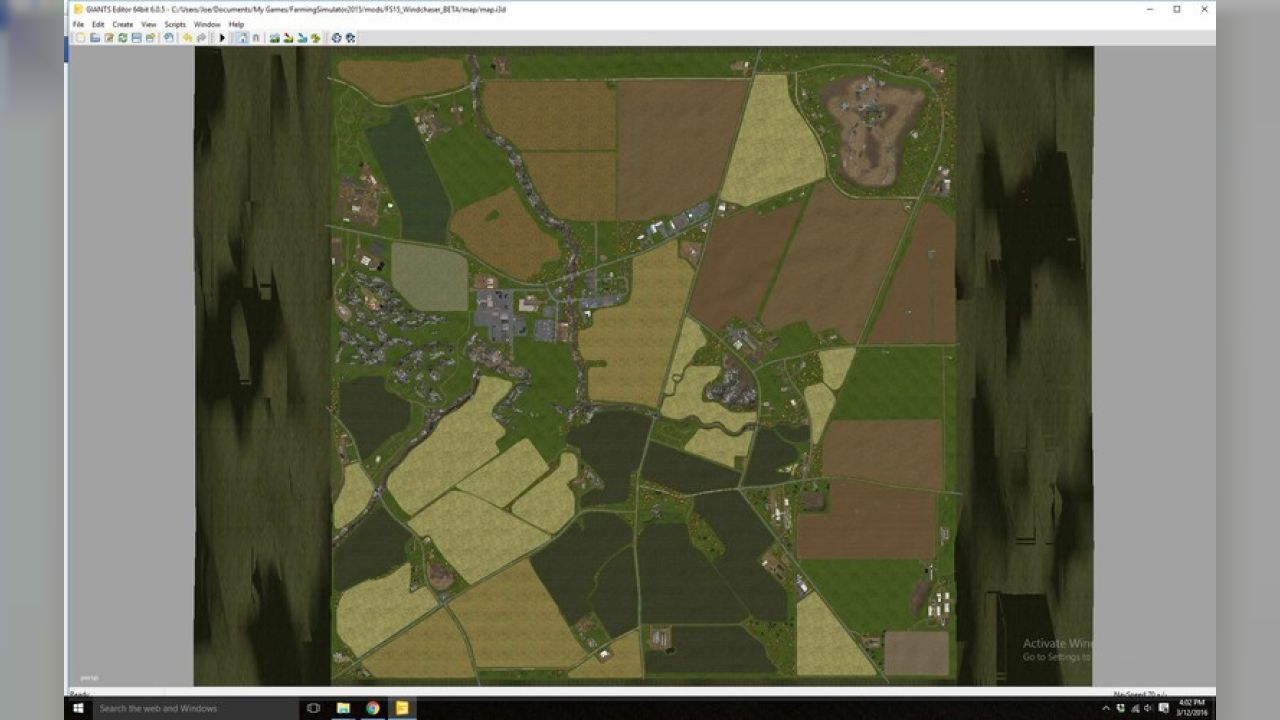Click the first round gear toolbar icon

336,38
